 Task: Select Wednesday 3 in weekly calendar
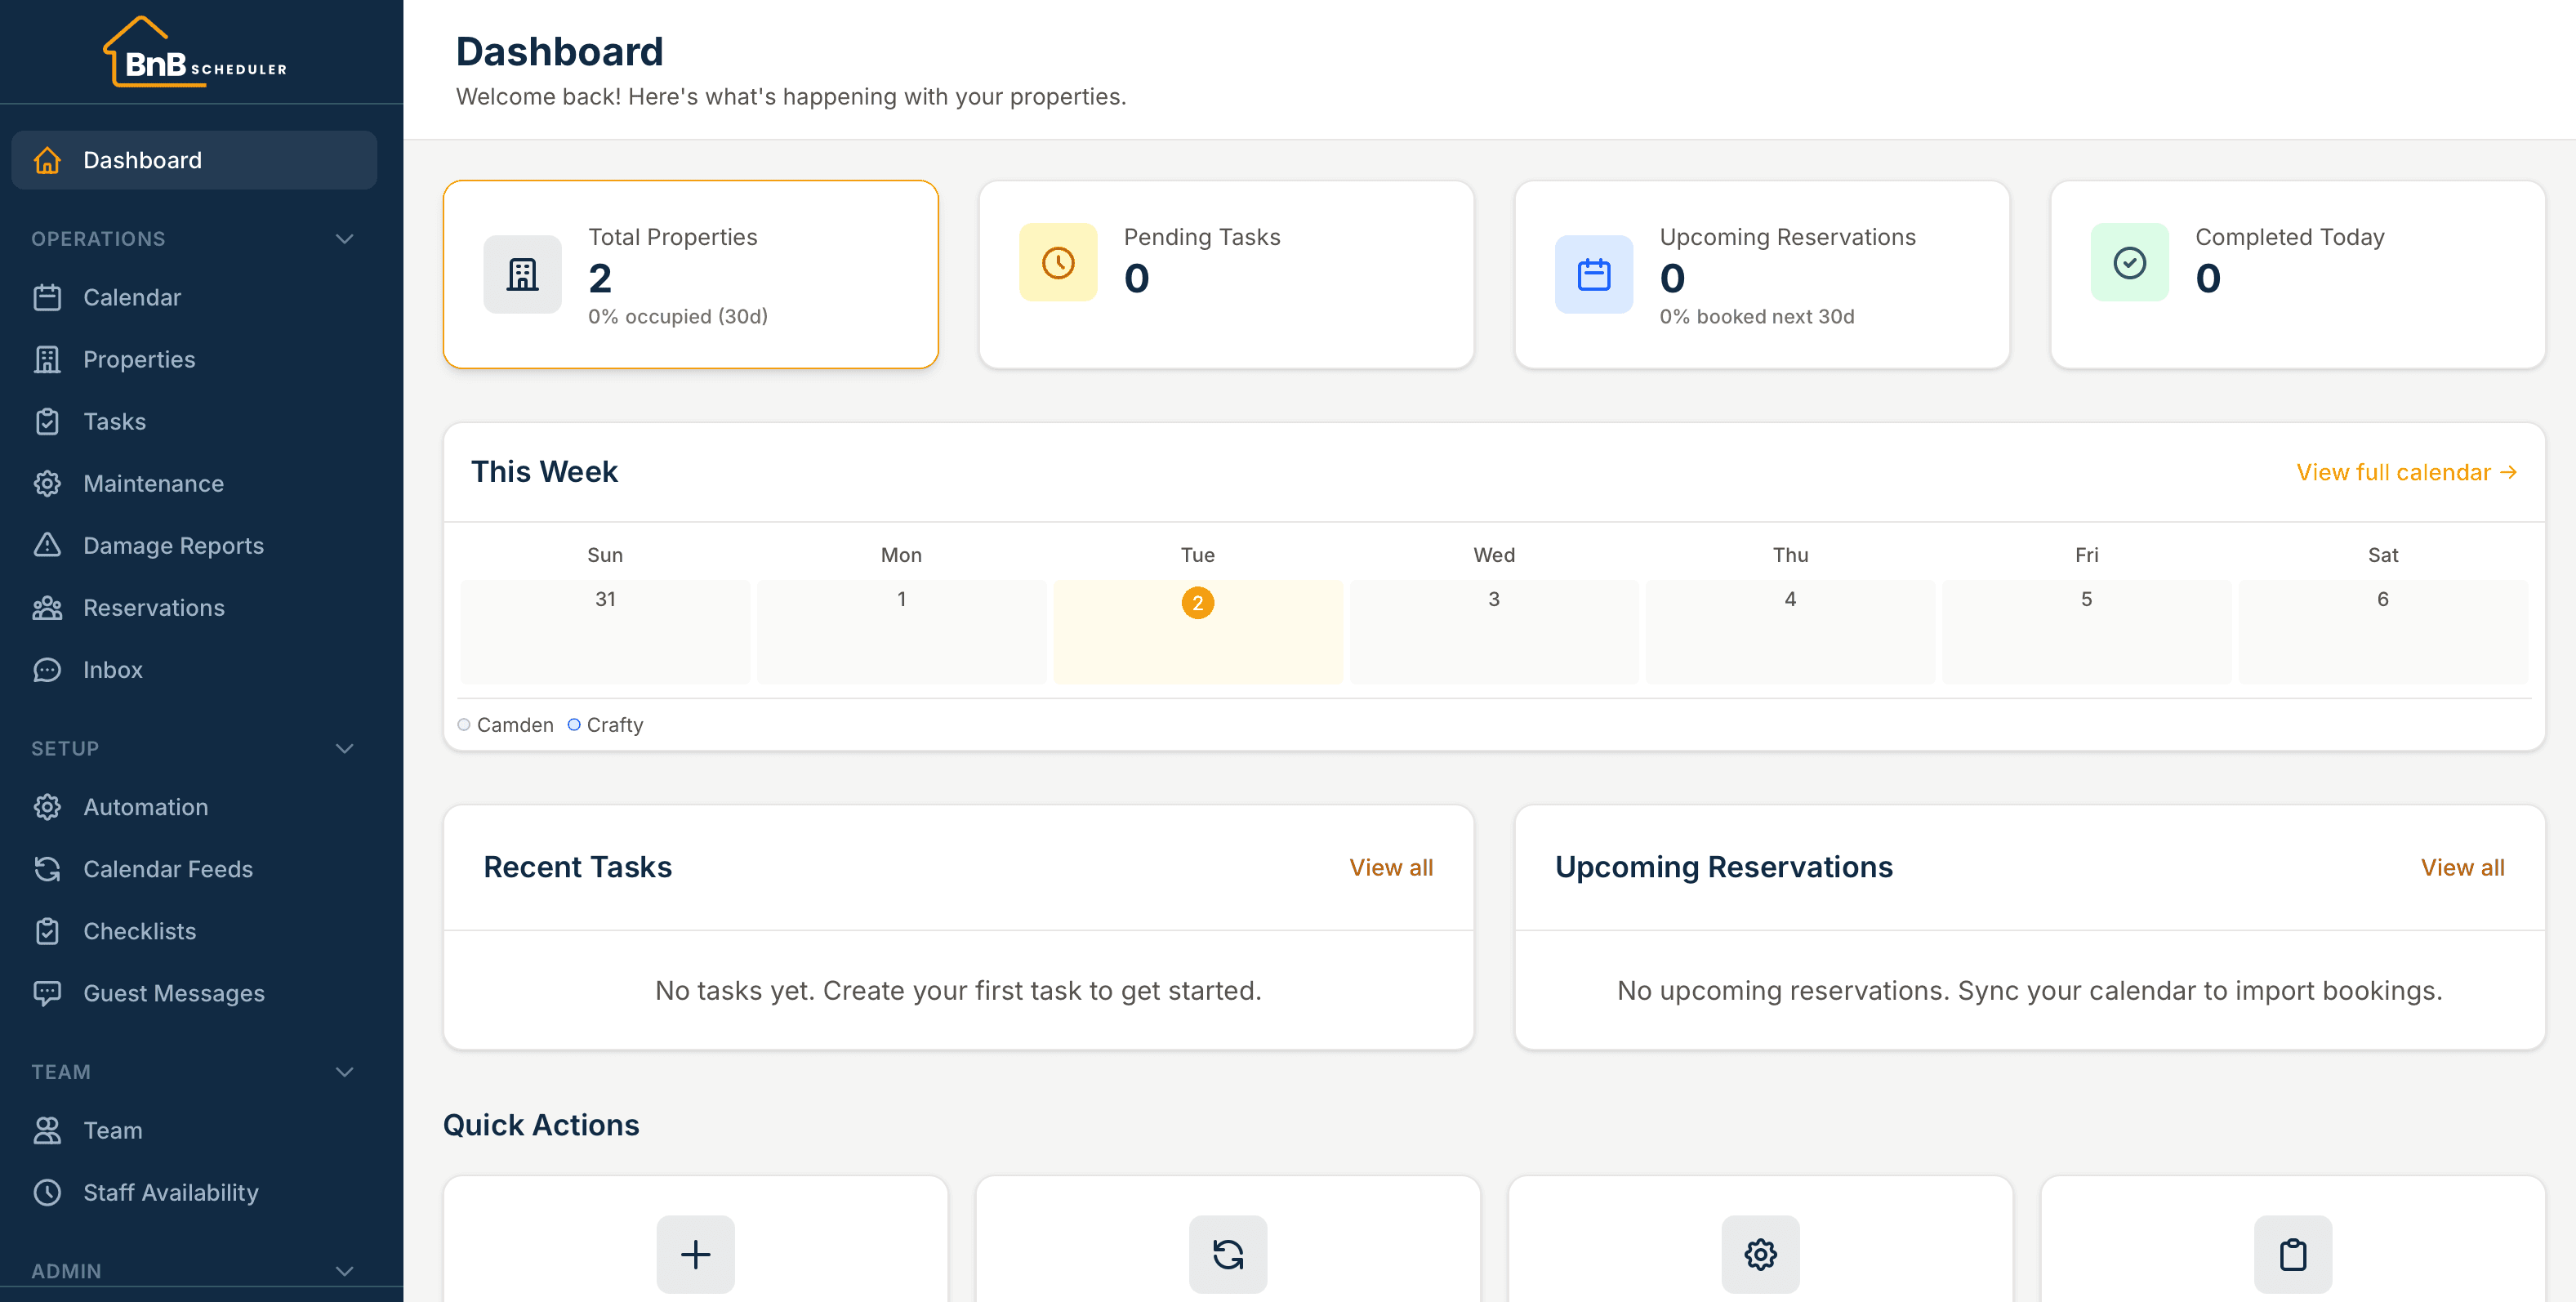(x=1494, y=632)
